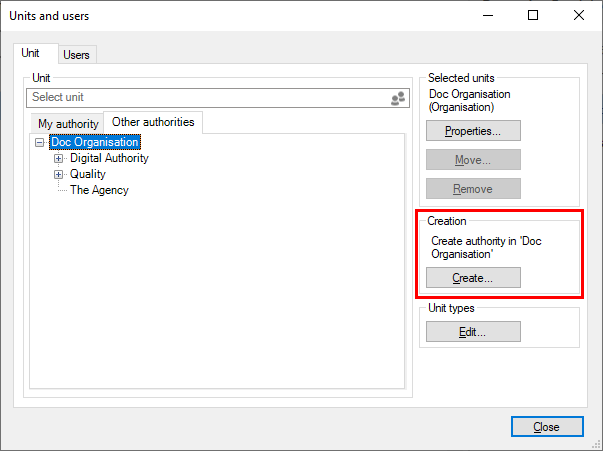Image resolution: width=603 pixels, height=451 pixels.
Task: Select the Quality unit item
Action: point(87,174)
